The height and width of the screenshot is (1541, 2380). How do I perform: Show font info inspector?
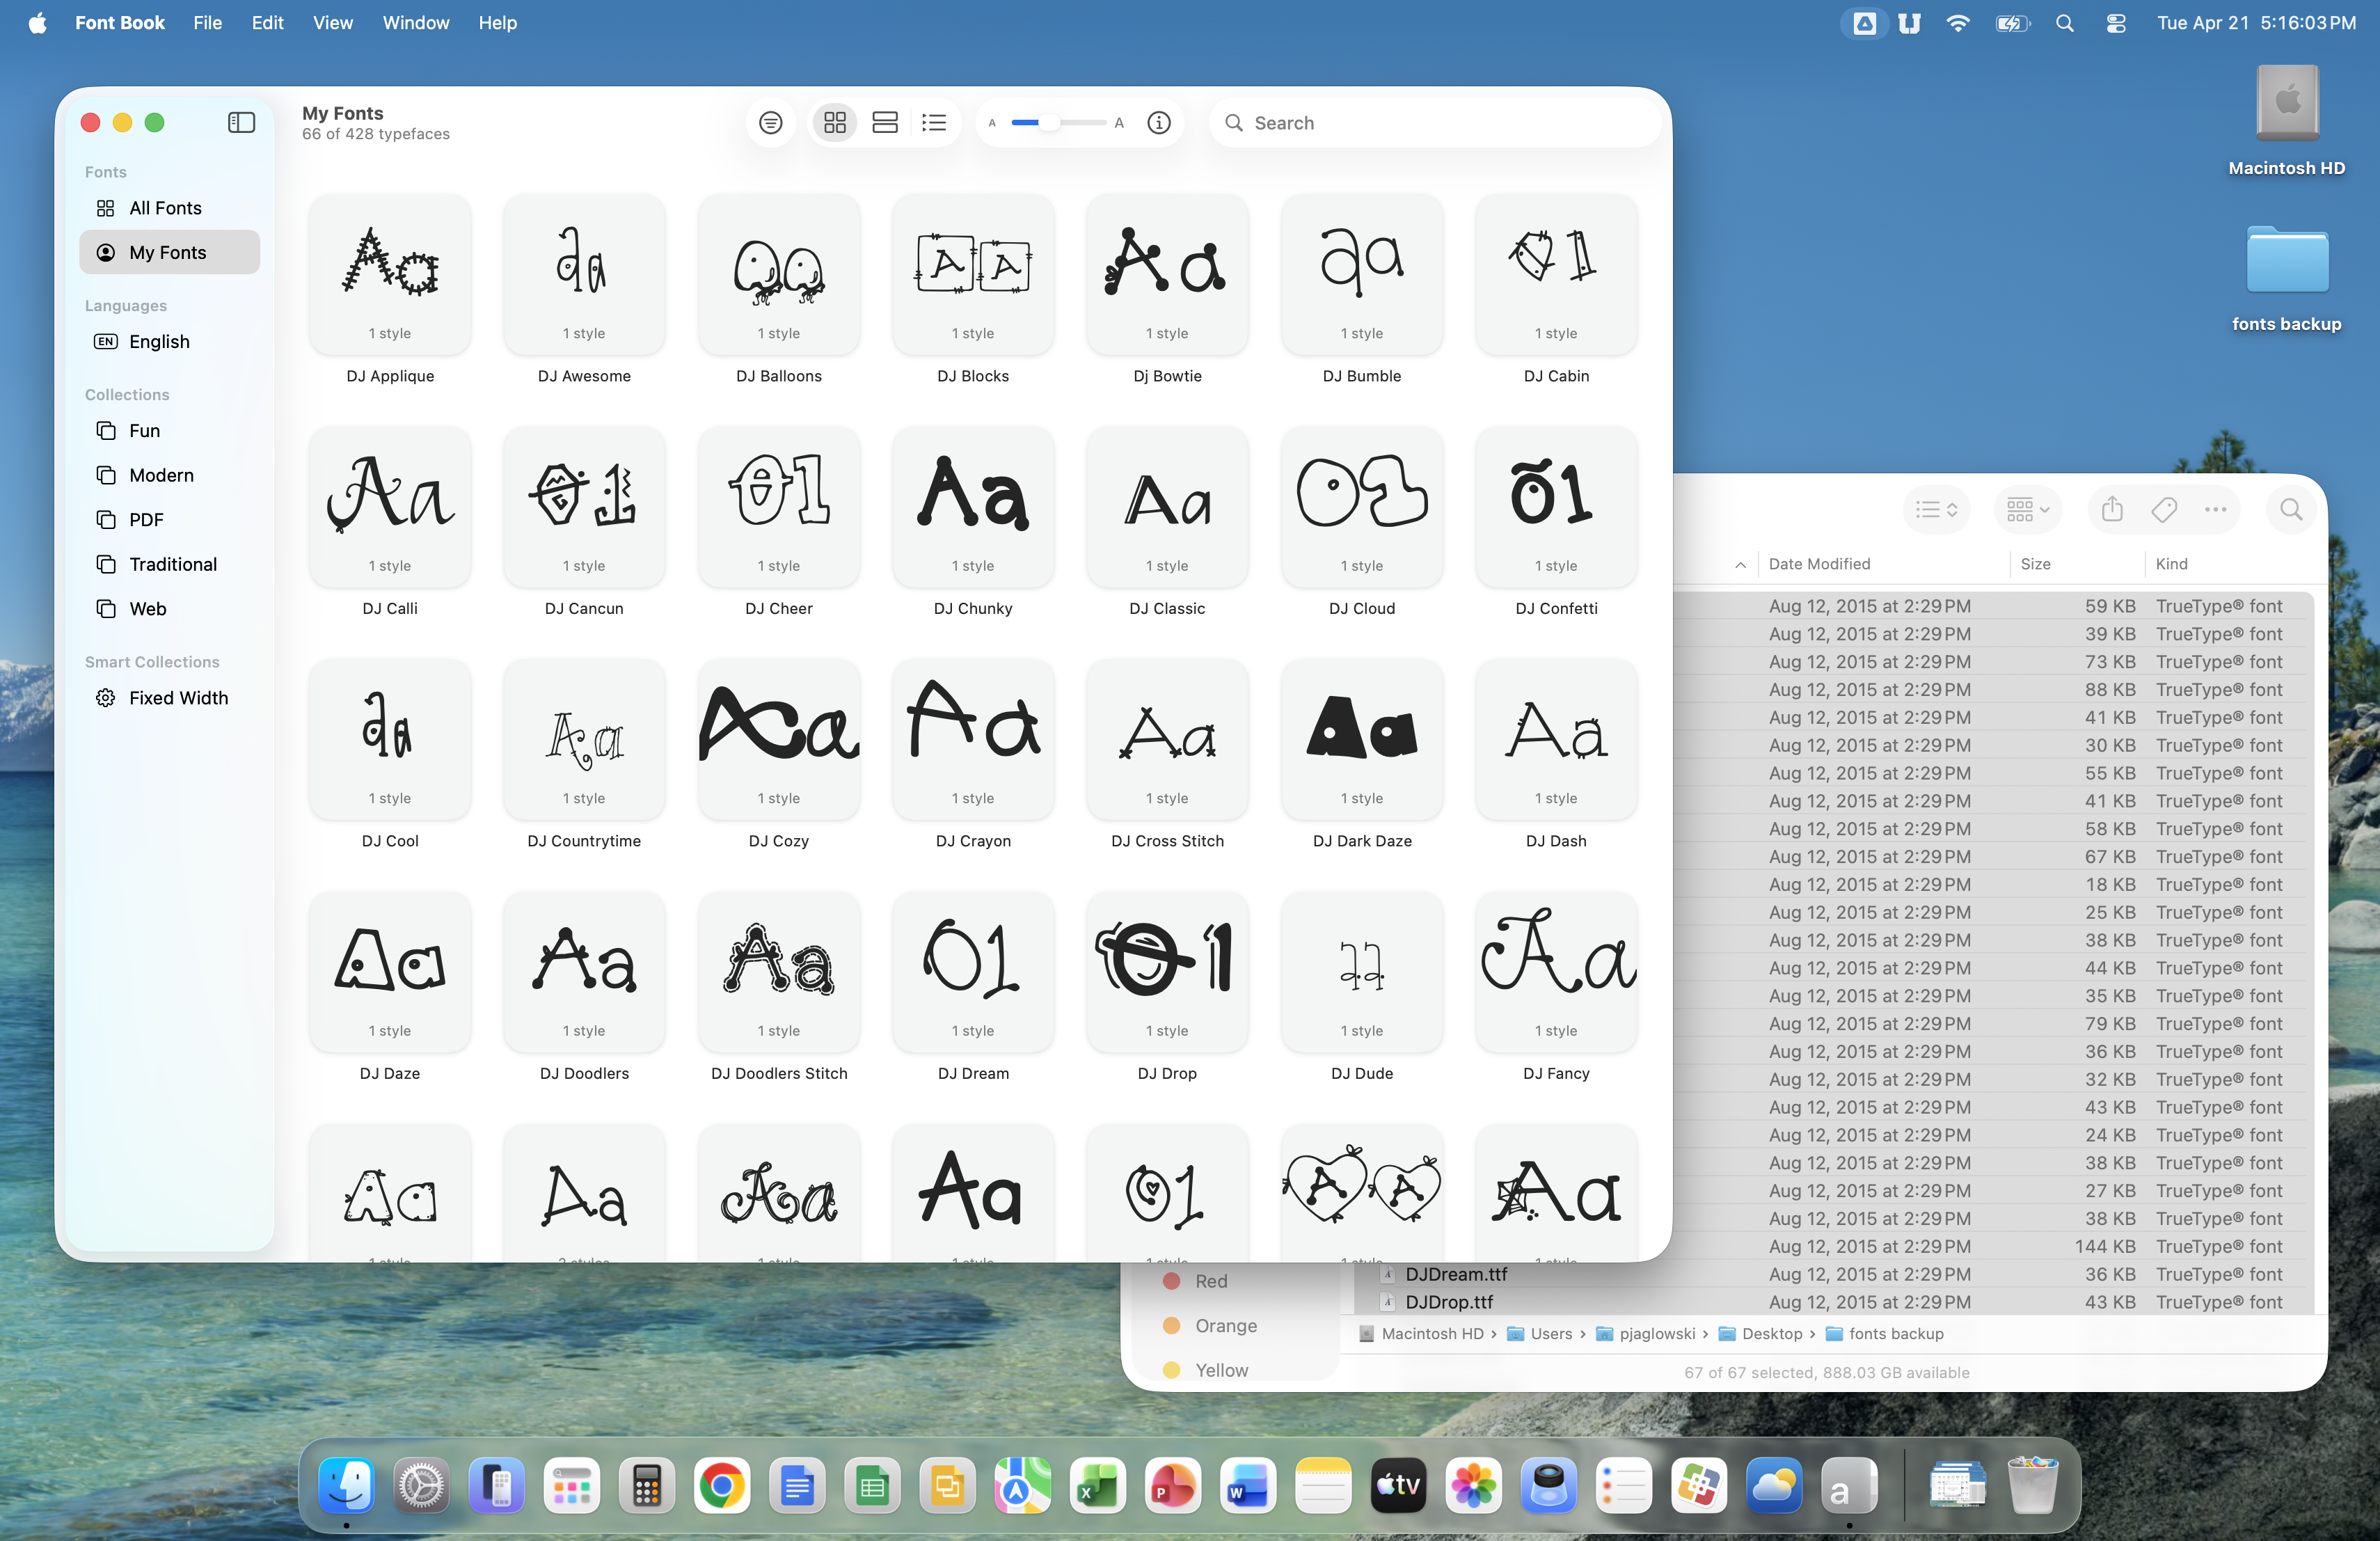coord(1158,122)
